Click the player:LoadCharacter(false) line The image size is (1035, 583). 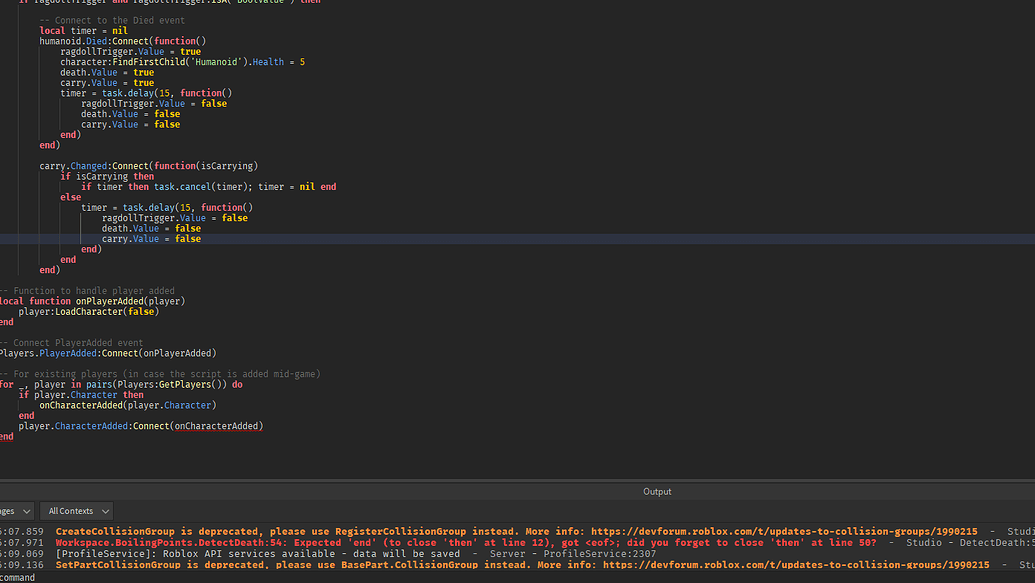88,312
